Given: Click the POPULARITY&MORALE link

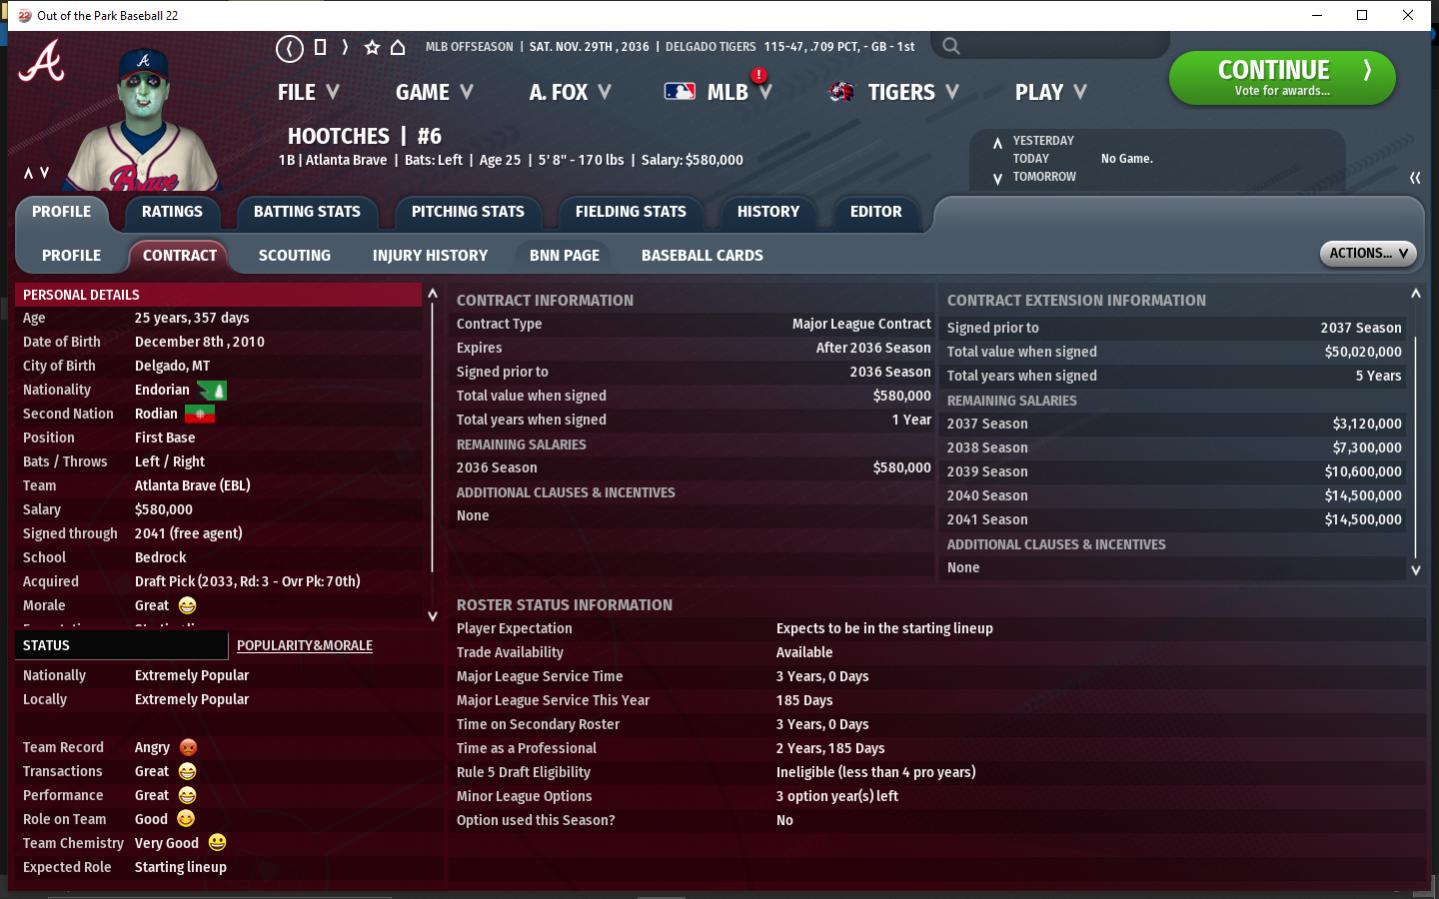Looking at the screenshot, I should pos(304,646).
